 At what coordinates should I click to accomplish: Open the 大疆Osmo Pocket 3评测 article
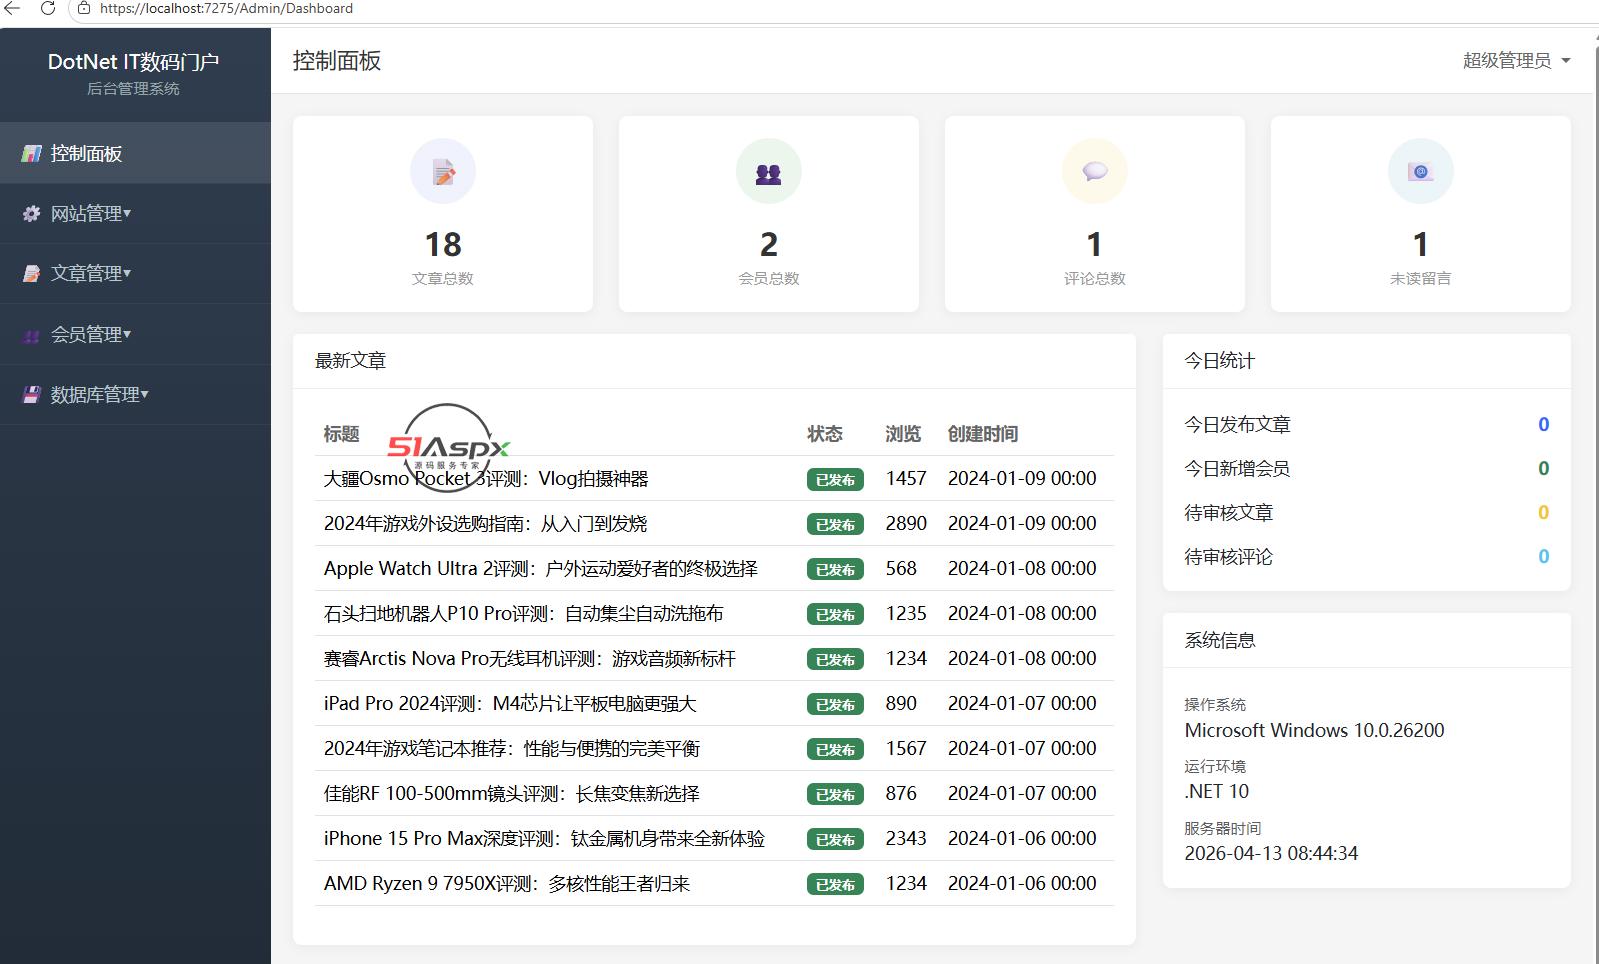click(x=486, y=478)
